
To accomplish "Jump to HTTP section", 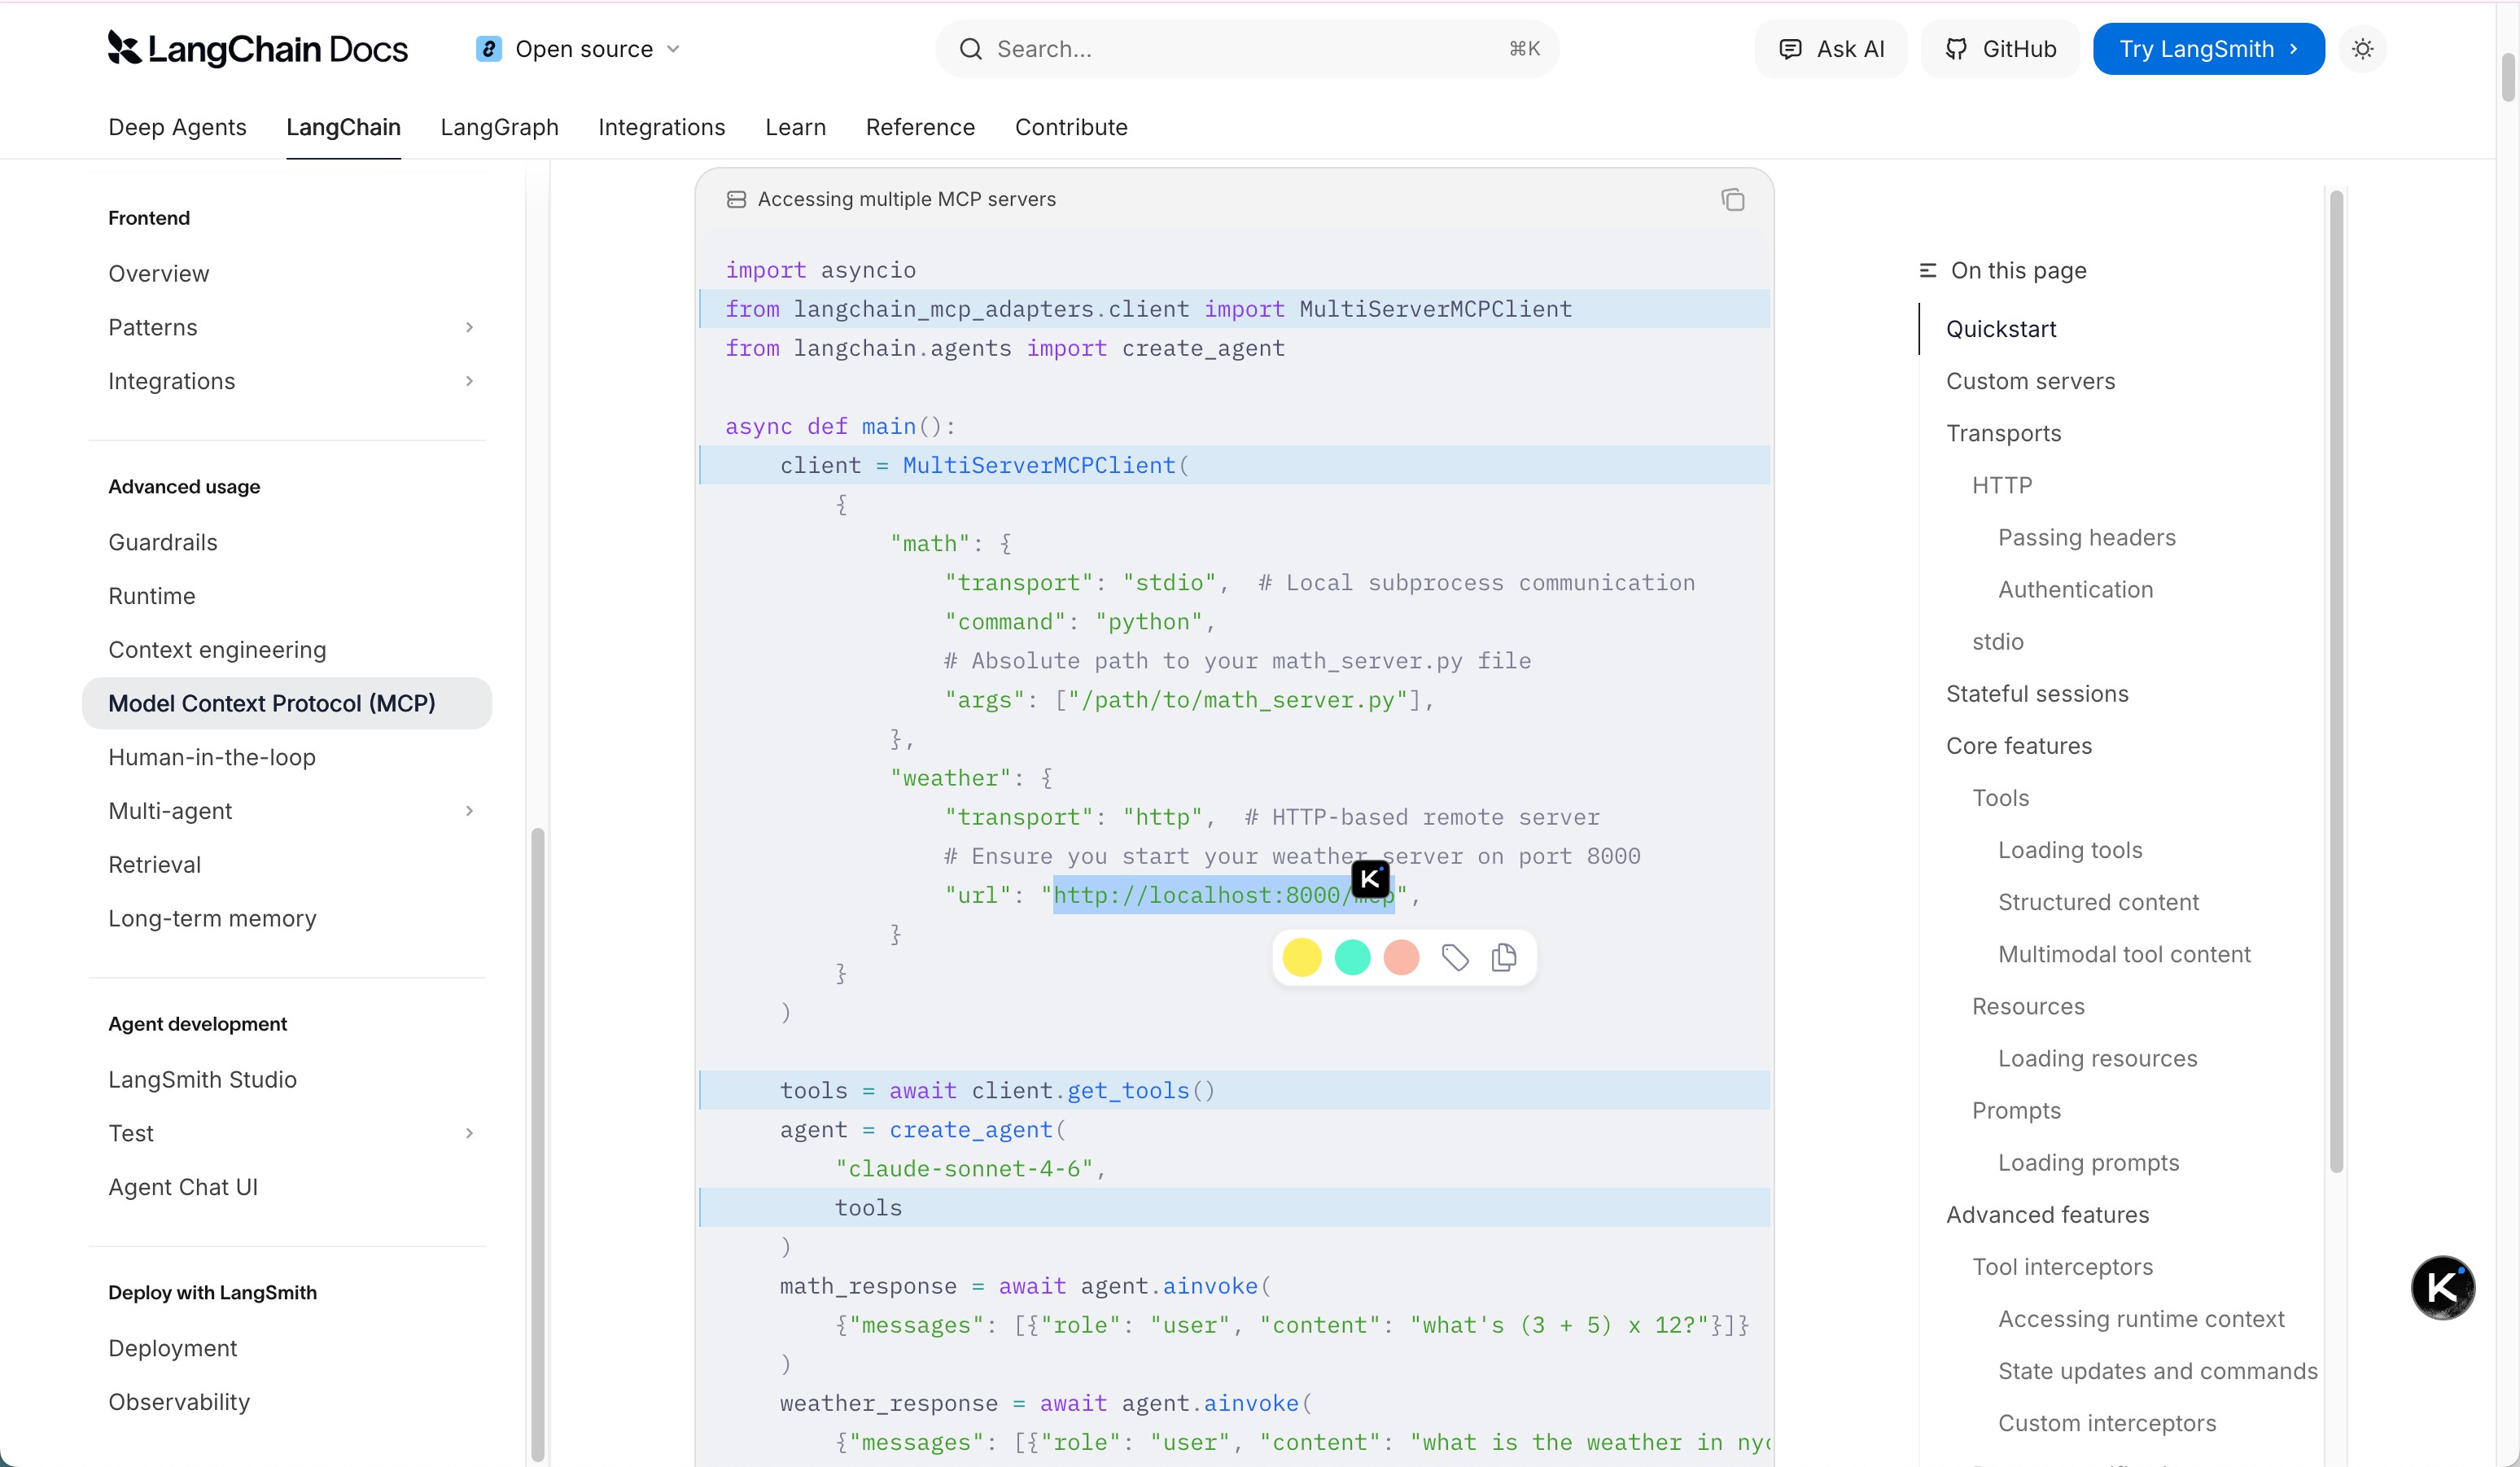I will 2002,485.
